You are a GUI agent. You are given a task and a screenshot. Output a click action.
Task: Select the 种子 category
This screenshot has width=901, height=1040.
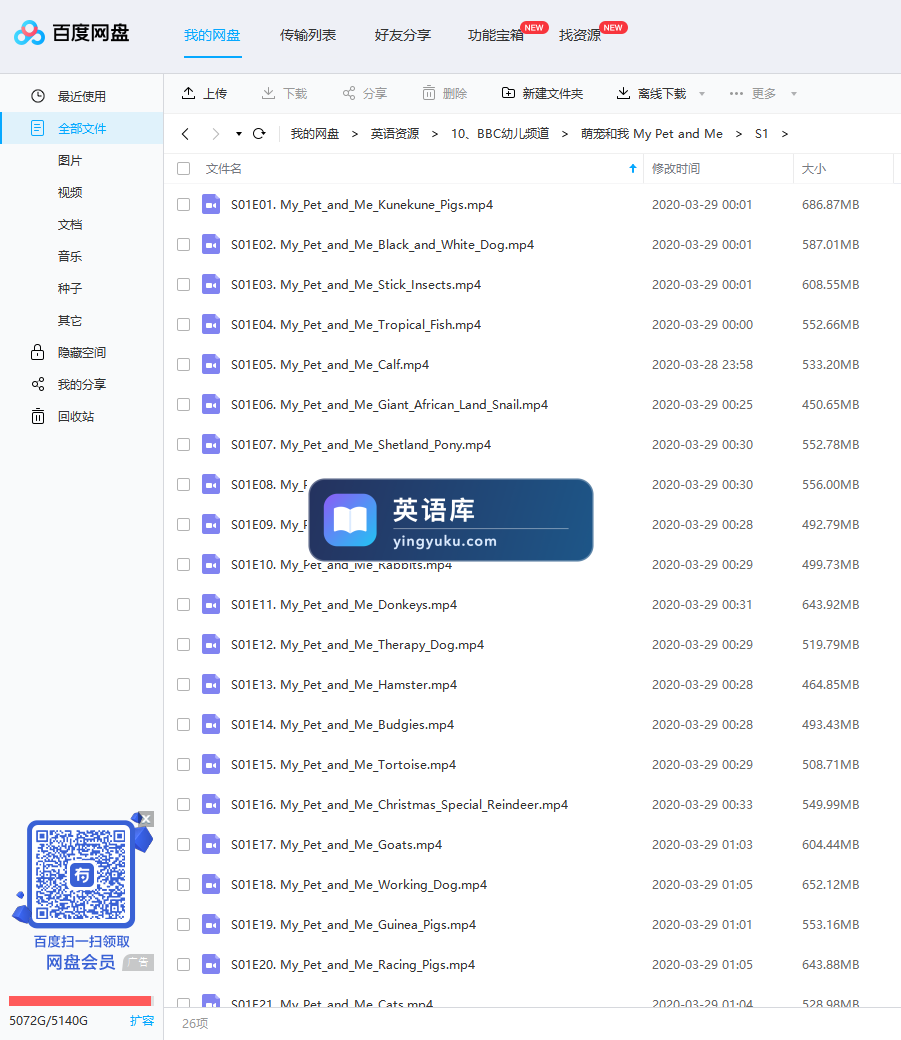pyautogui.click(x=70, y=289)
